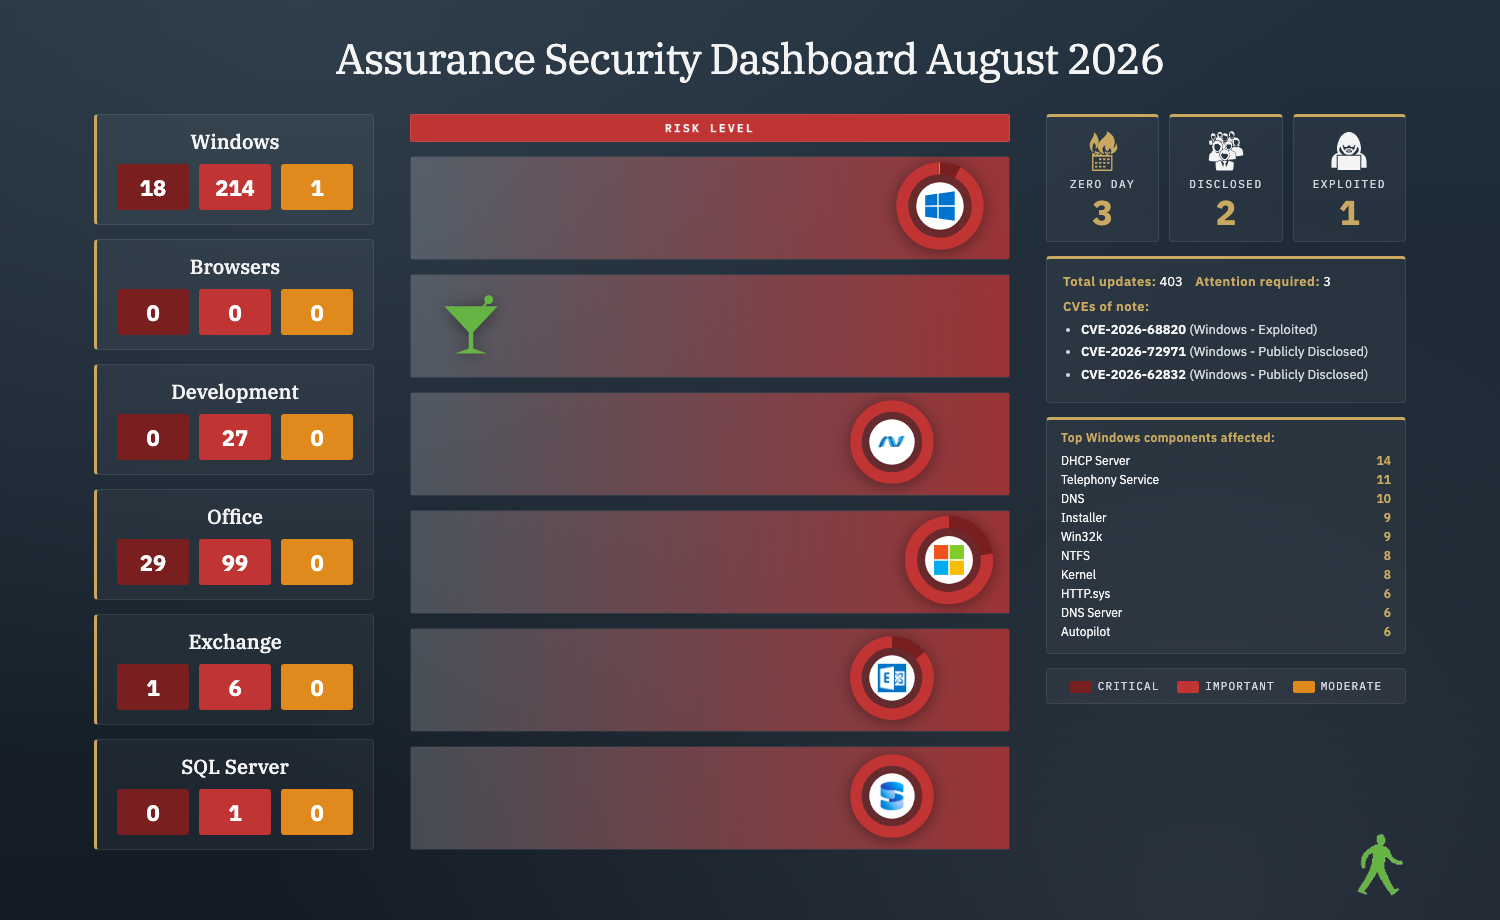
Task: Click the Browsers card title
Action: click(x=235, y=267)
